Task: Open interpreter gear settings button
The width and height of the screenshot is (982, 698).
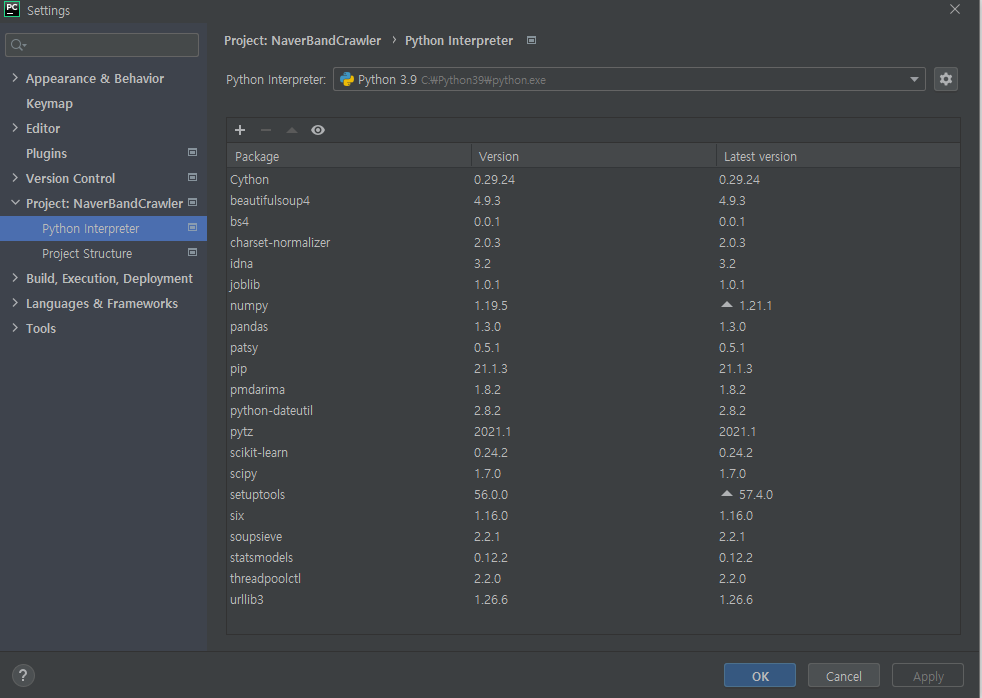Action: click(946, 79)
